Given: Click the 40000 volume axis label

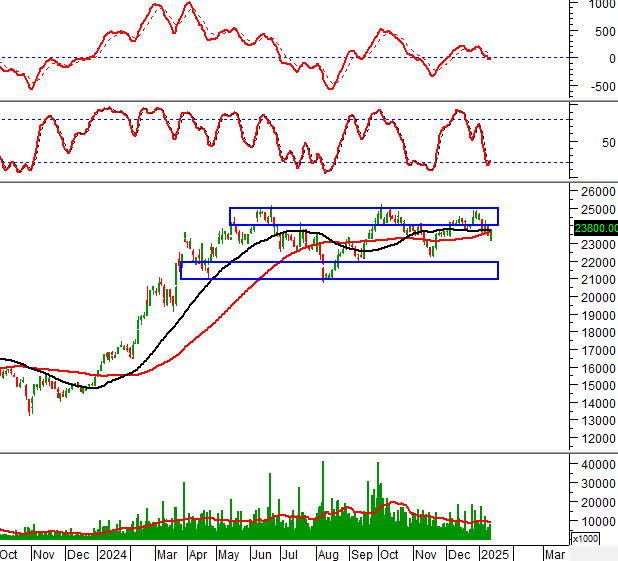Looking at the screenshot, I should pyautogui.click(x=596, y=464).
